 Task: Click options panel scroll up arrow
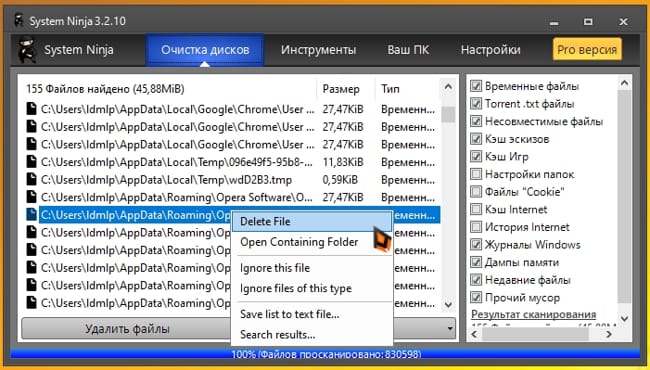(x=624, y=83)
